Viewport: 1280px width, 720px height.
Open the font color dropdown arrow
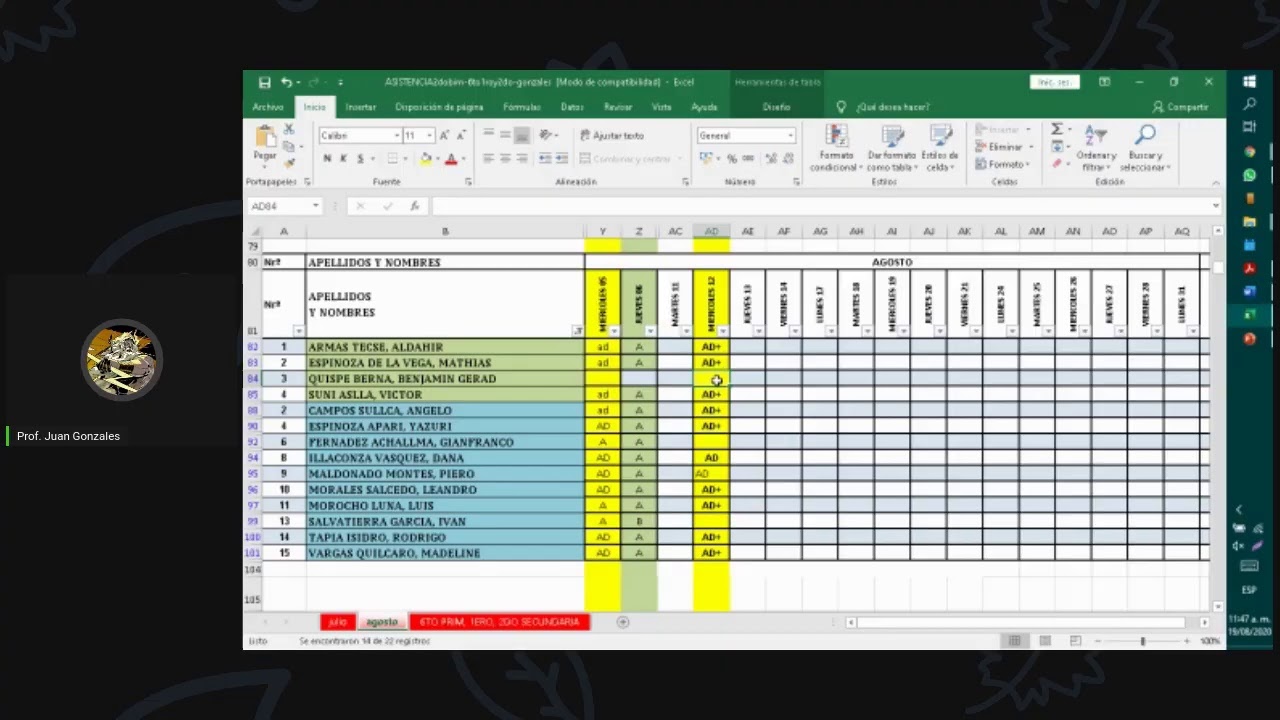[463, 159]
